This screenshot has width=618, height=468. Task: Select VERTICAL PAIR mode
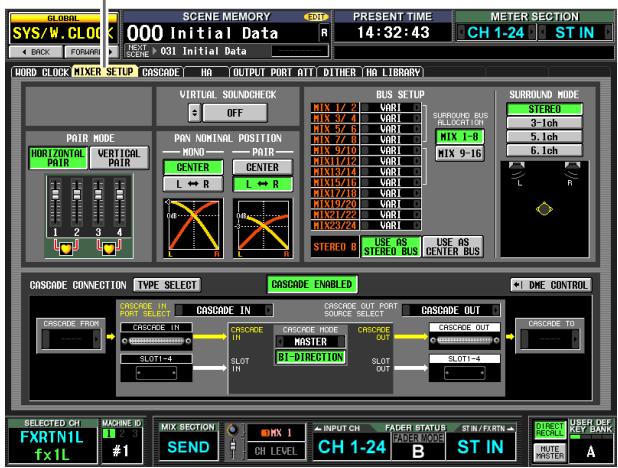(119, 158)
